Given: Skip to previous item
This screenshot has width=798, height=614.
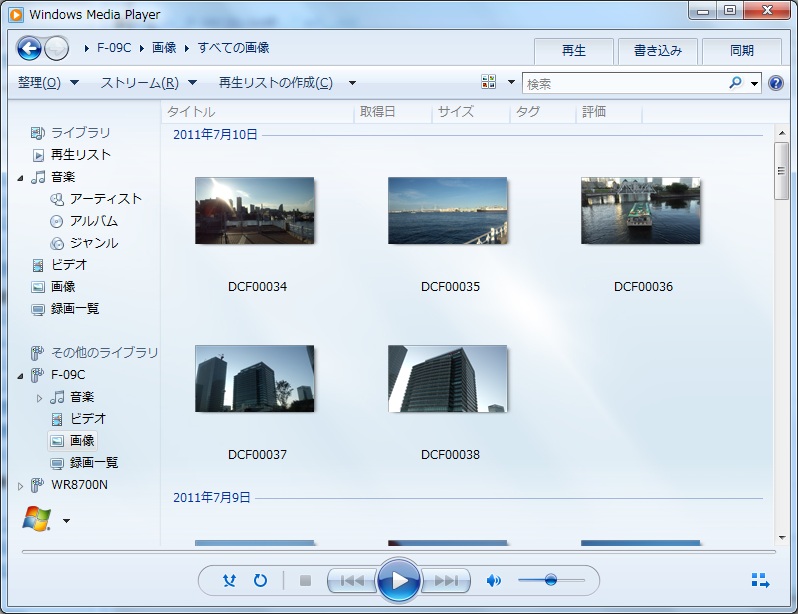Looking at the screenshot, I should click(x=352, y=580).
